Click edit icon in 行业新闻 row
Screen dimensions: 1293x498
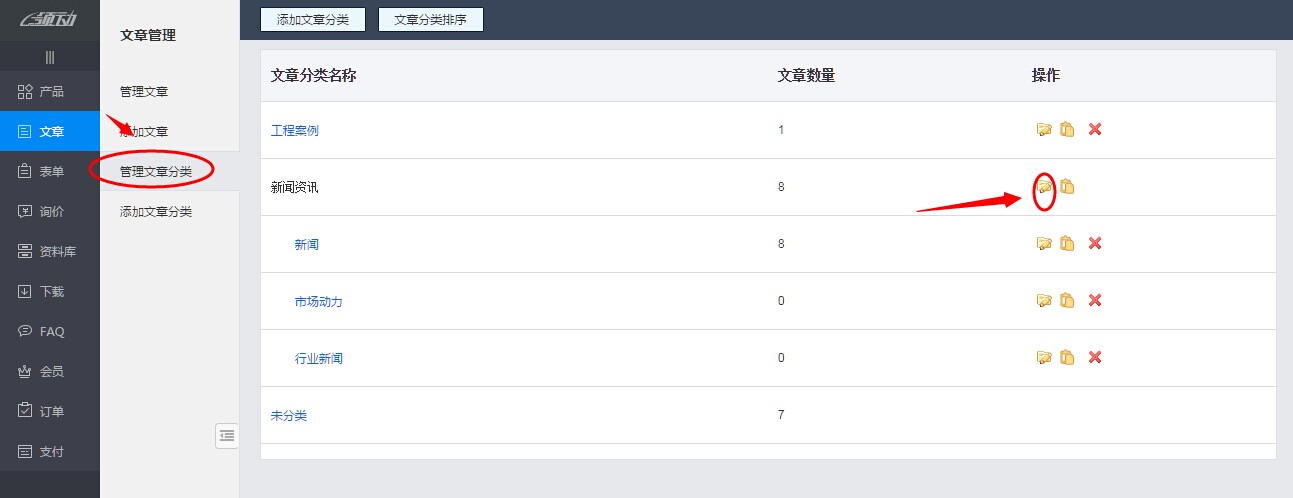tap(1044, 358)
